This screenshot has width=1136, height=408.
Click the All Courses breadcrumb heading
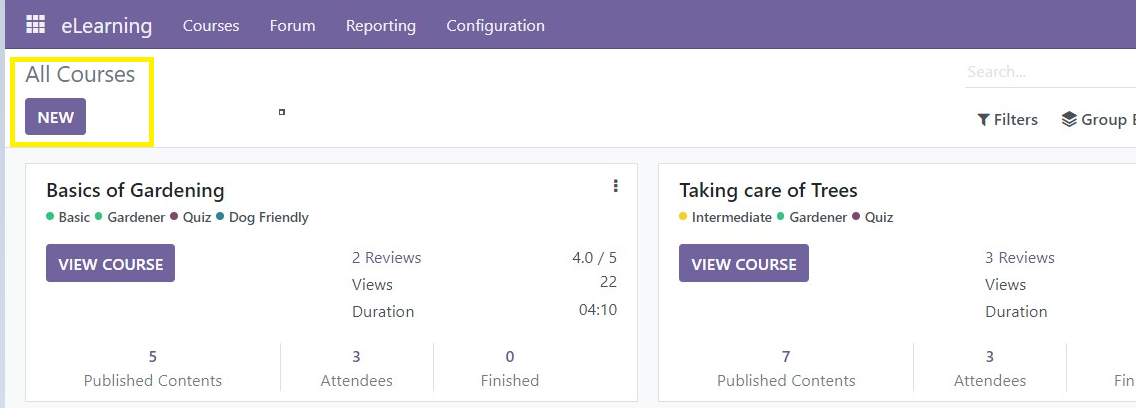80,74
